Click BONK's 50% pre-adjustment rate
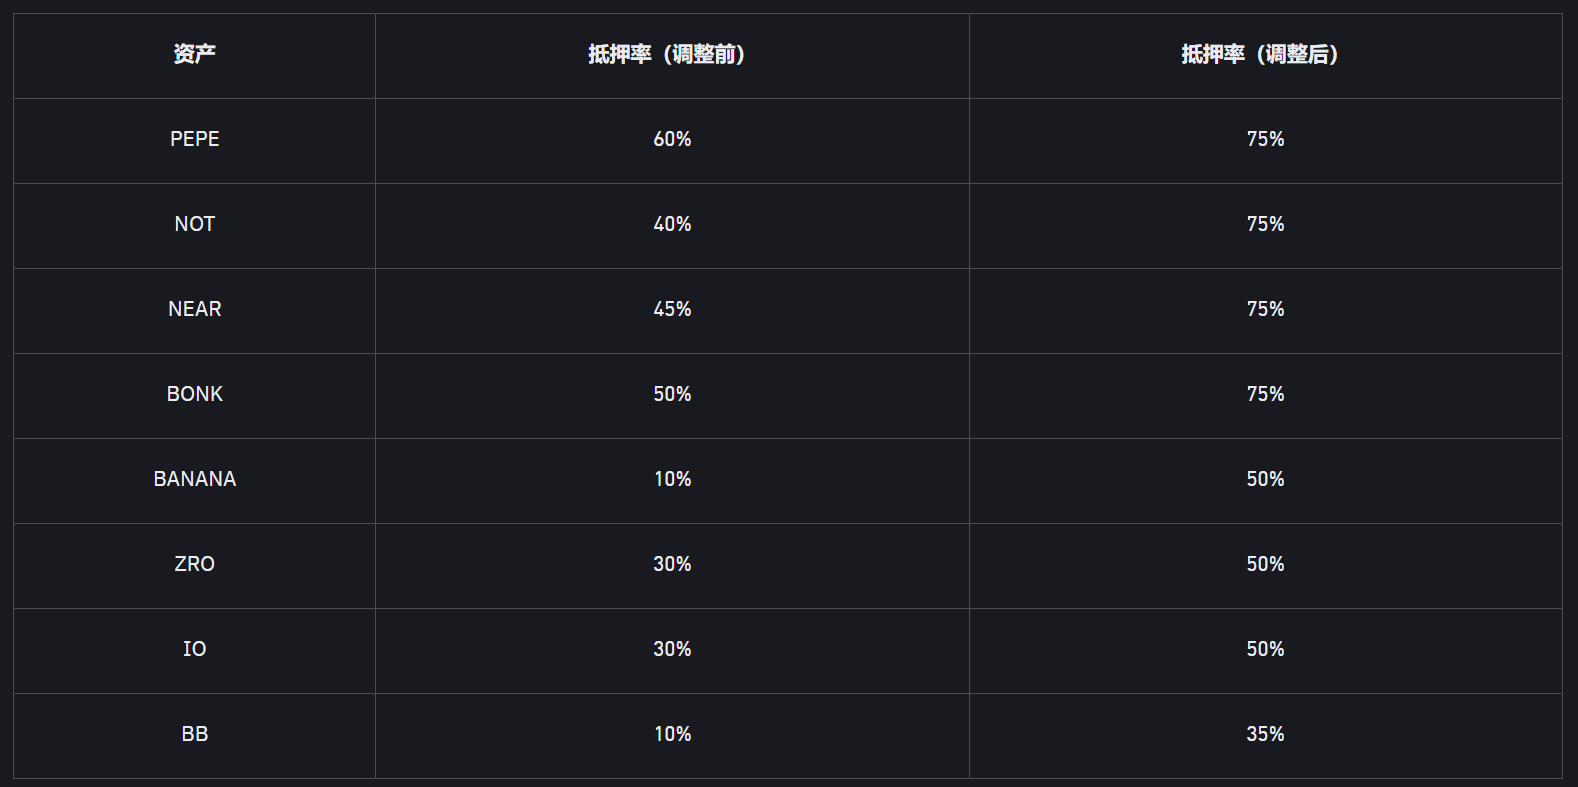The height and width of the screenshot is (787, 1578). pos(672,395)
